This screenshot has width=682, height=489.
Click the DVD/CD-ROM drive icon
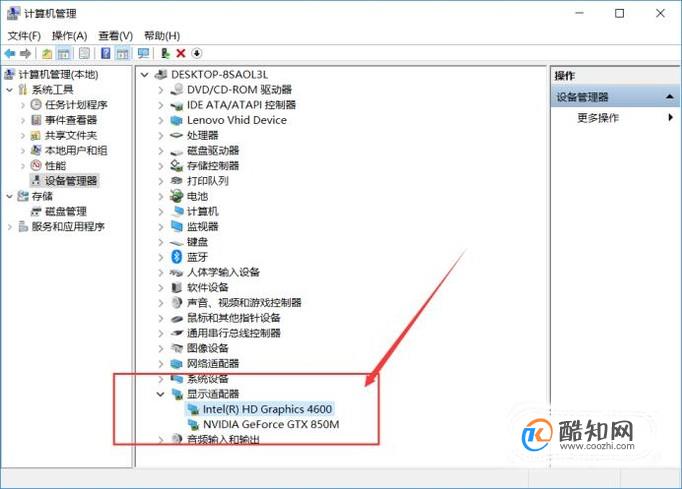tap(176, 90)
